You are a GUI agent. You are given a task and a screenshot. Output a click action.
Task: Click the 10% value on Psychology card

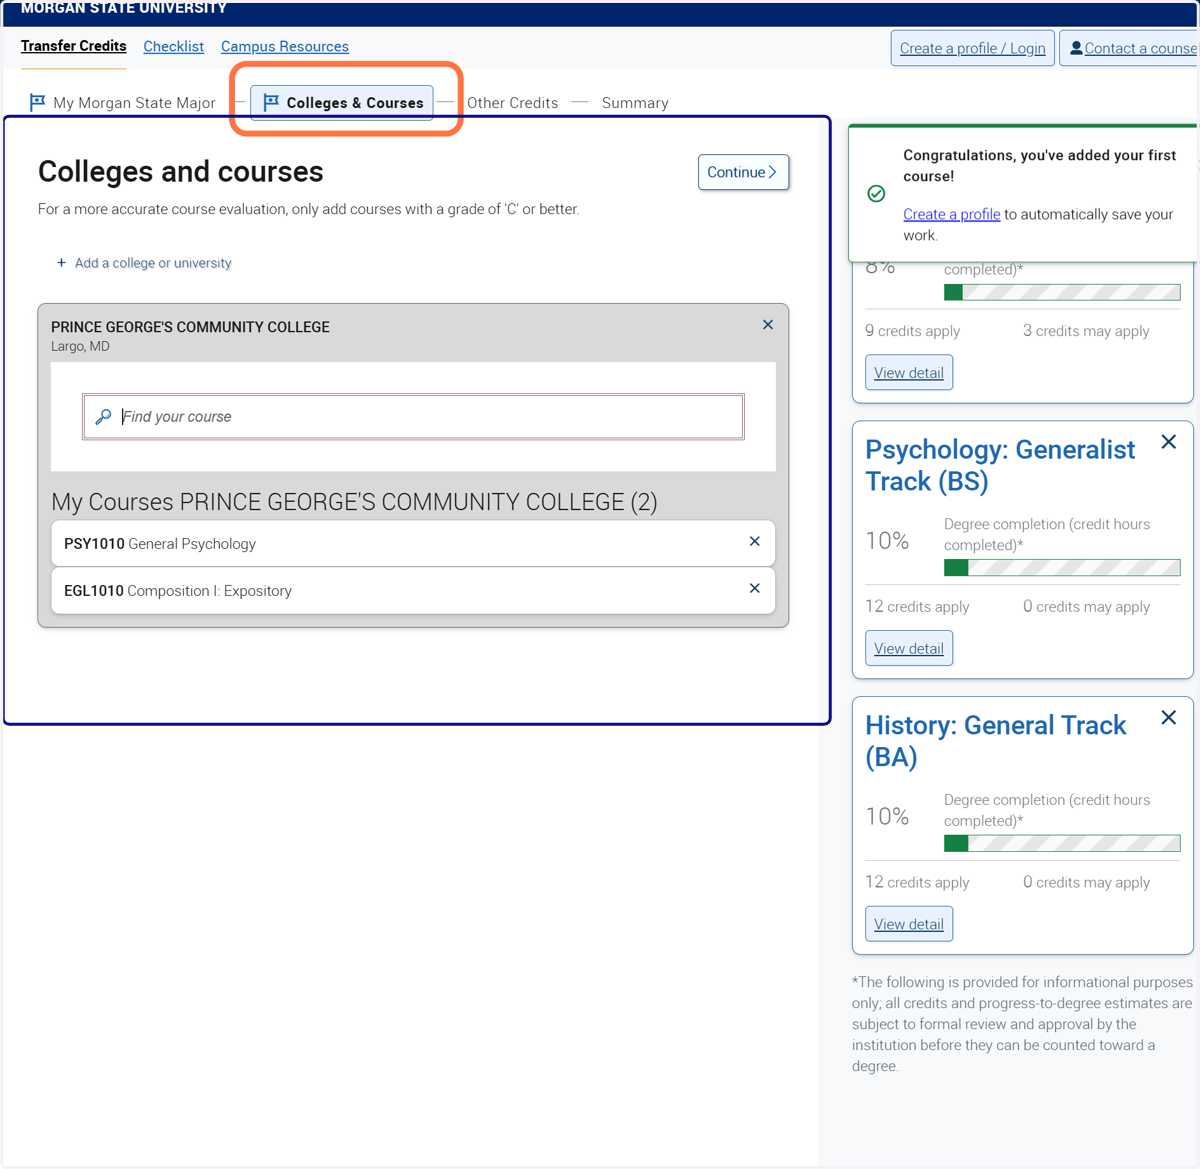[887, 541]
